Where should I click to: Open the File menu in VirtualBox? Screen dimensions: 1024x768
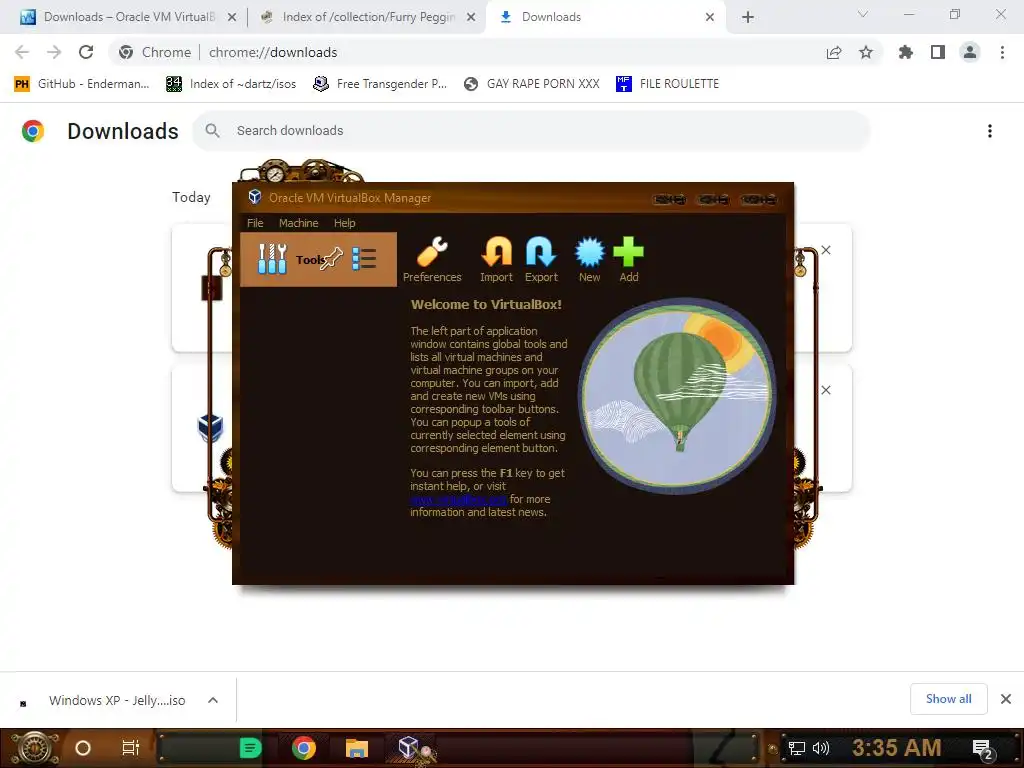point(255,223)
